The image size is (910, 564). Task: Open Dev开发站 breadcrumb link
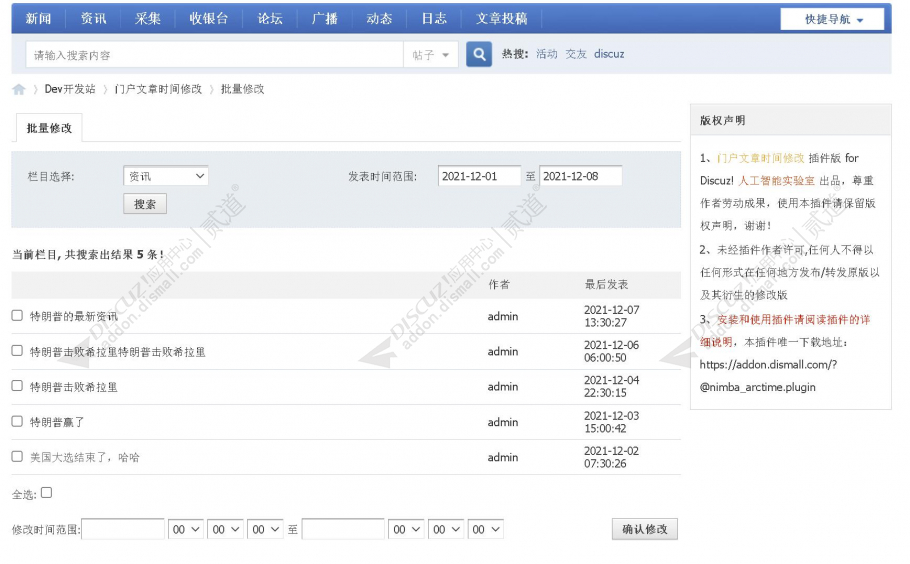coord(70,89)
